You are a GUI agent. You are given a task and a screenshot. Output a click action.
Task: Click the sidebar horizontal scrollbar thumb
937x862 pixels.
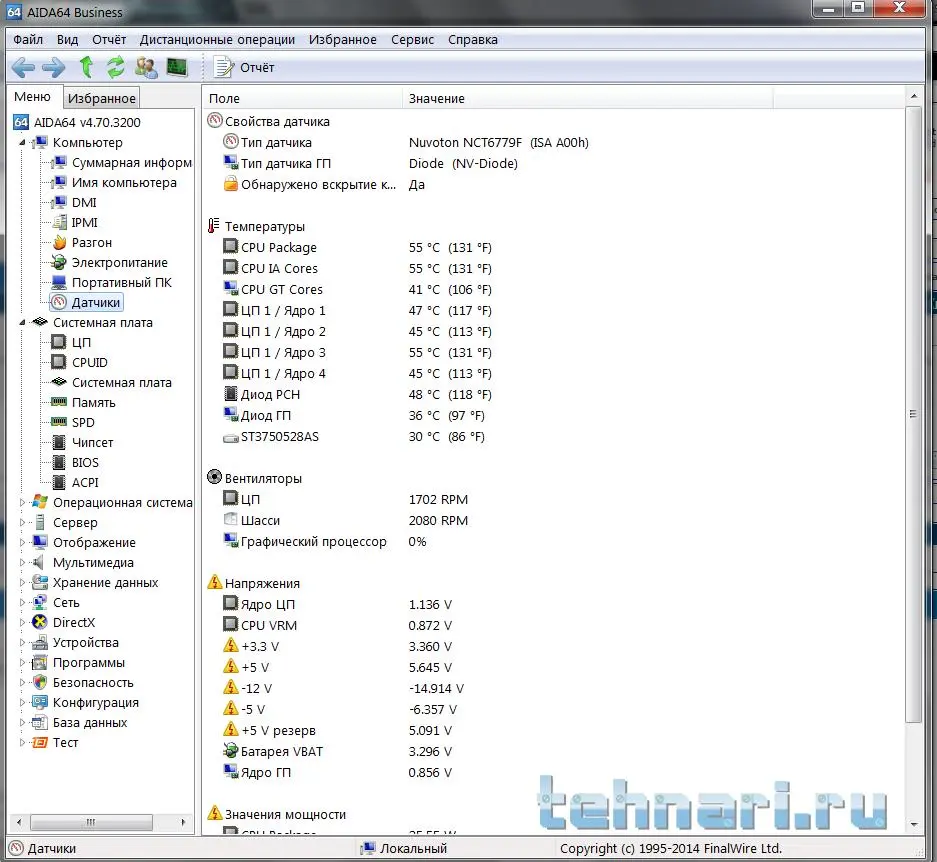[91, 823]
